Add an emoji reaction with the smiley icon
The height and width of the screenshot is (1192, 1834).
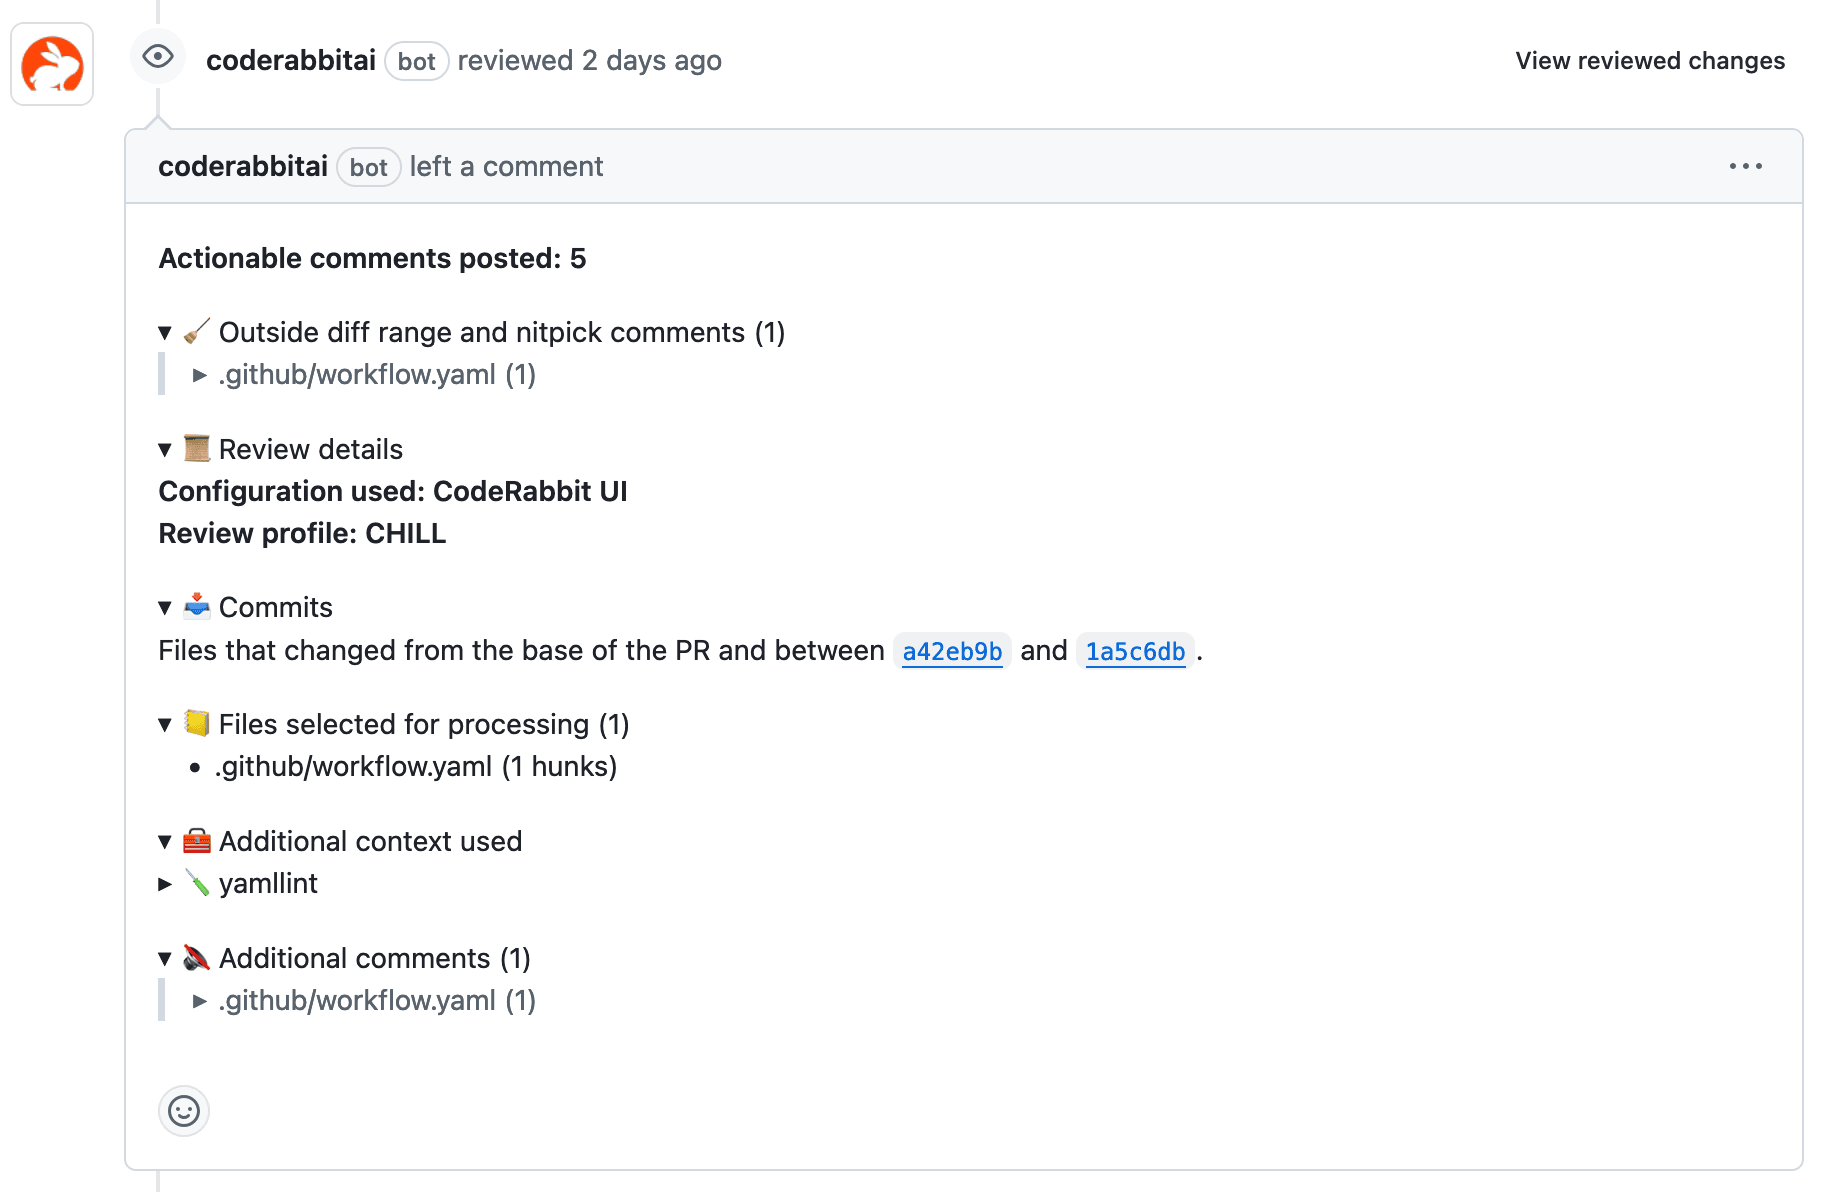point(184,1111)
